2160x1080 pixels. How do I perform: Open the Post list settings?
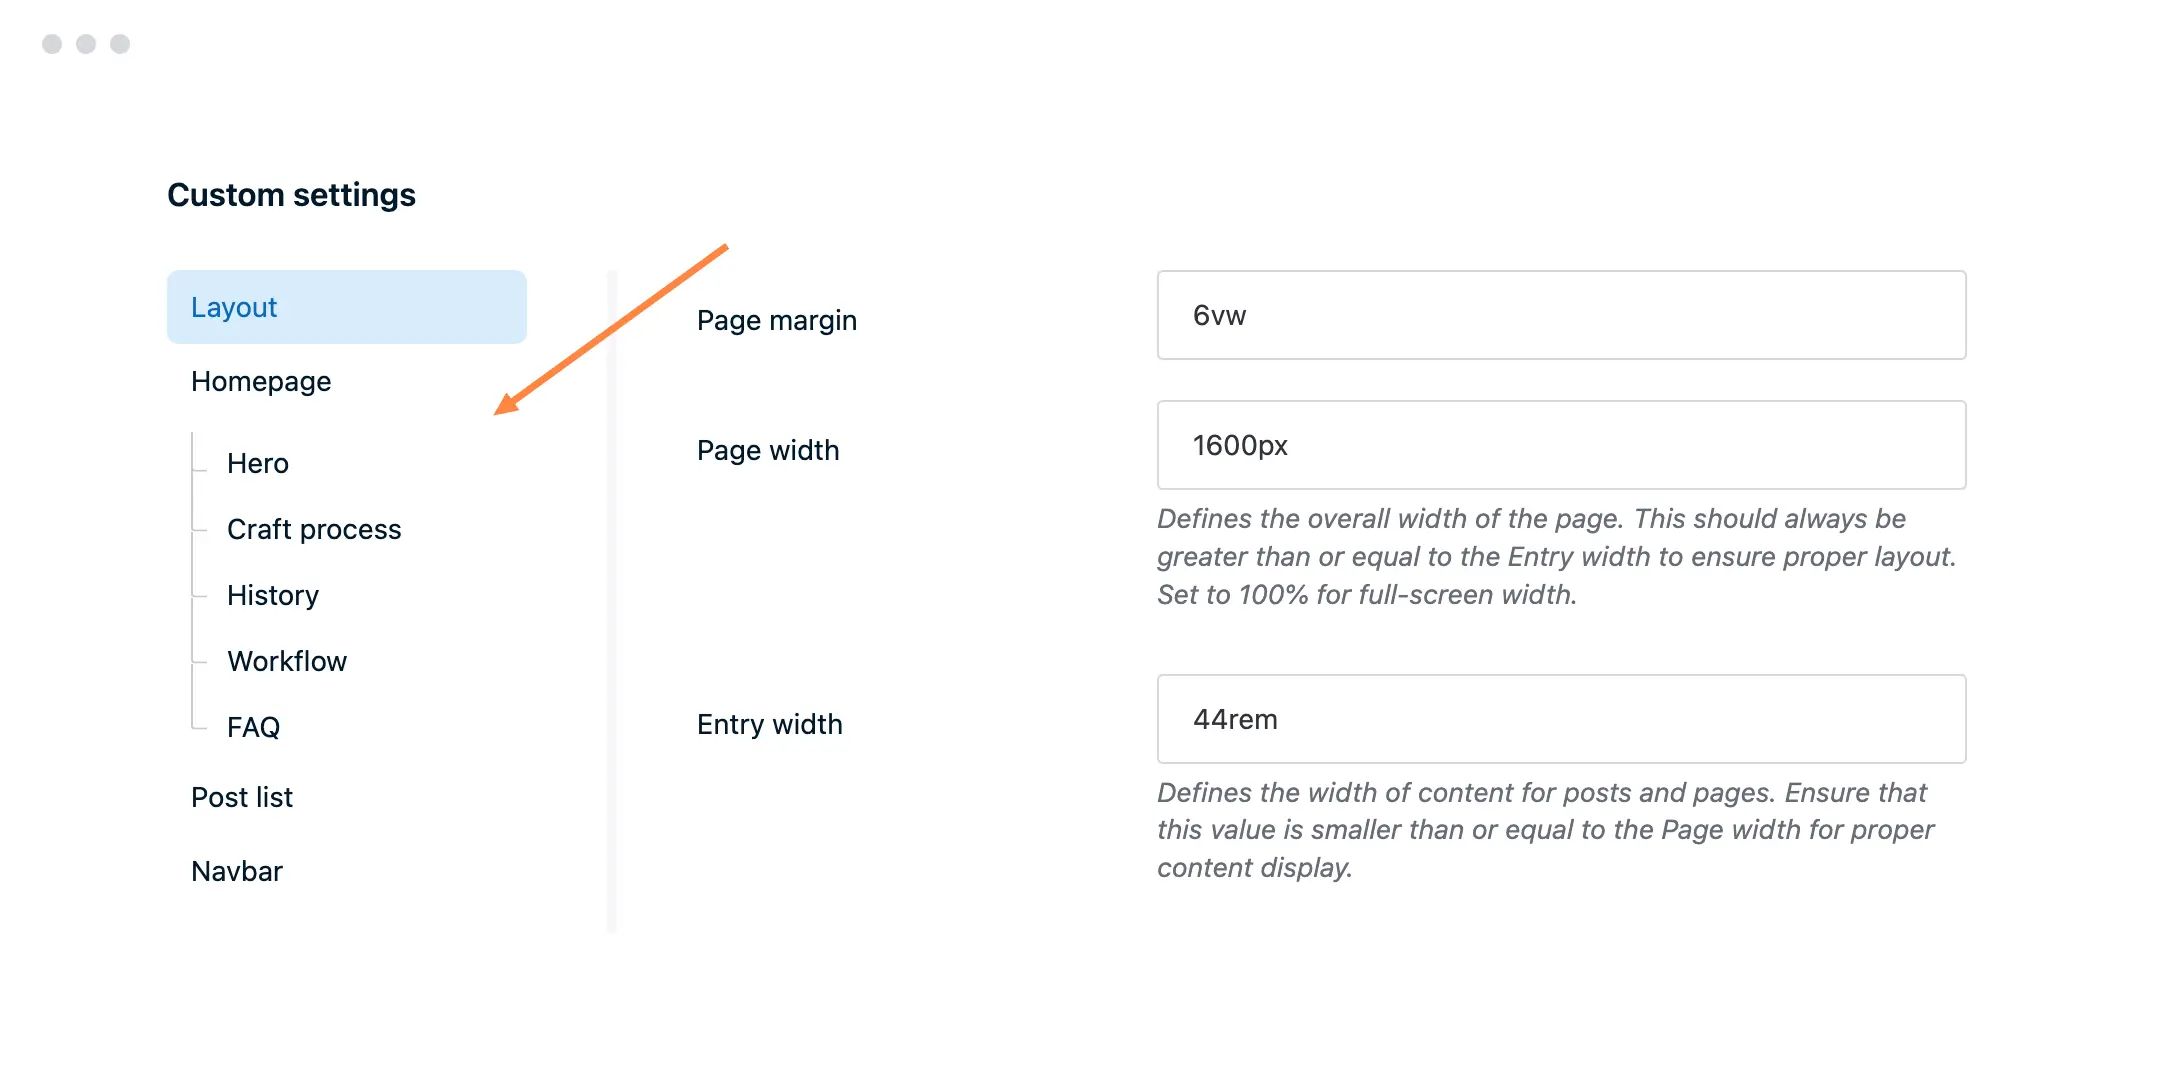click(241, 796)
